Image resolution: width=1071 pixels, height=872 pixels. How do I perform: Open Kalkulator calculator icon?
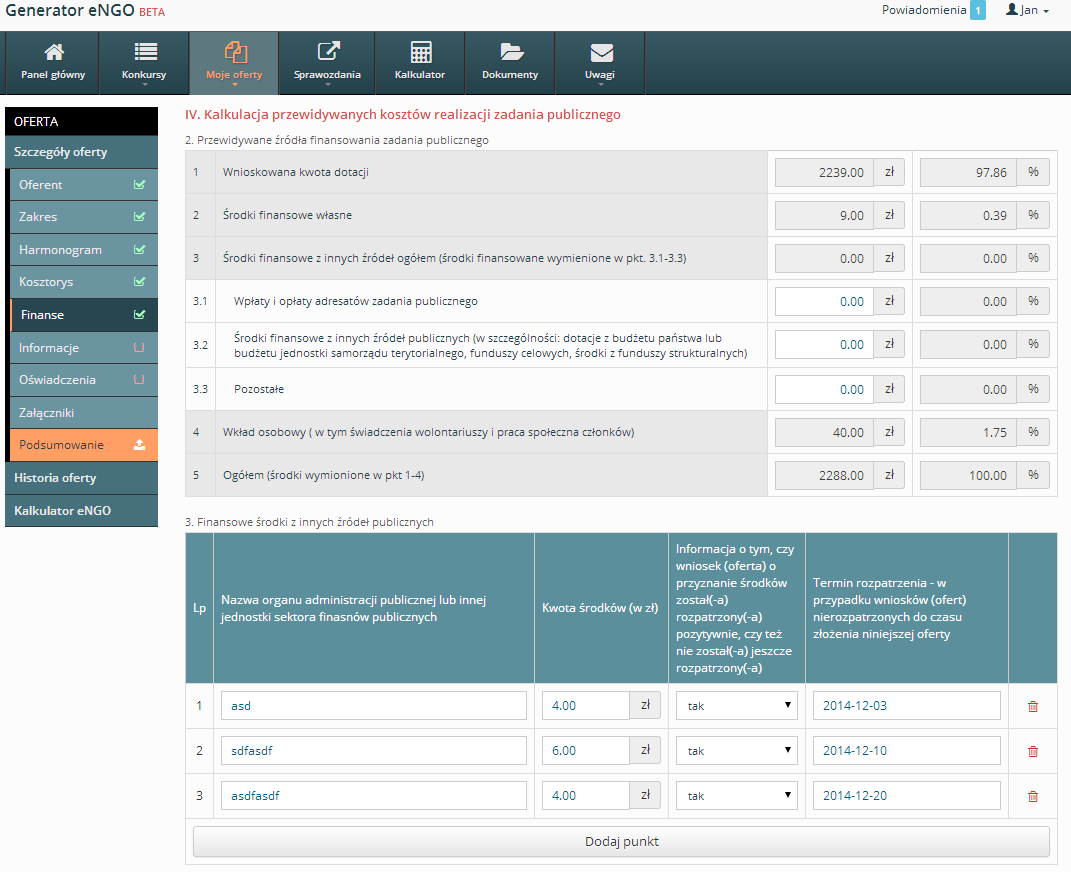coord(421,52)
